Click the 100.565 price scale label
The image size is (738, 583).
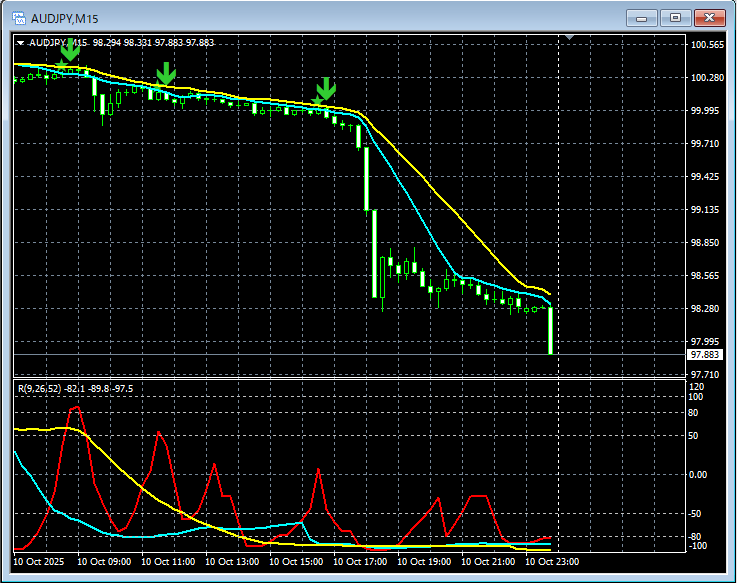pos(707,45)
